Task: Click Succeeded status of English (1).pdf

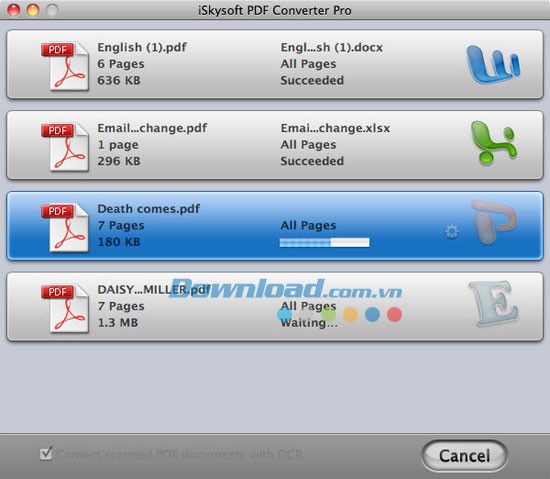Action: click(x=312, y=80)
